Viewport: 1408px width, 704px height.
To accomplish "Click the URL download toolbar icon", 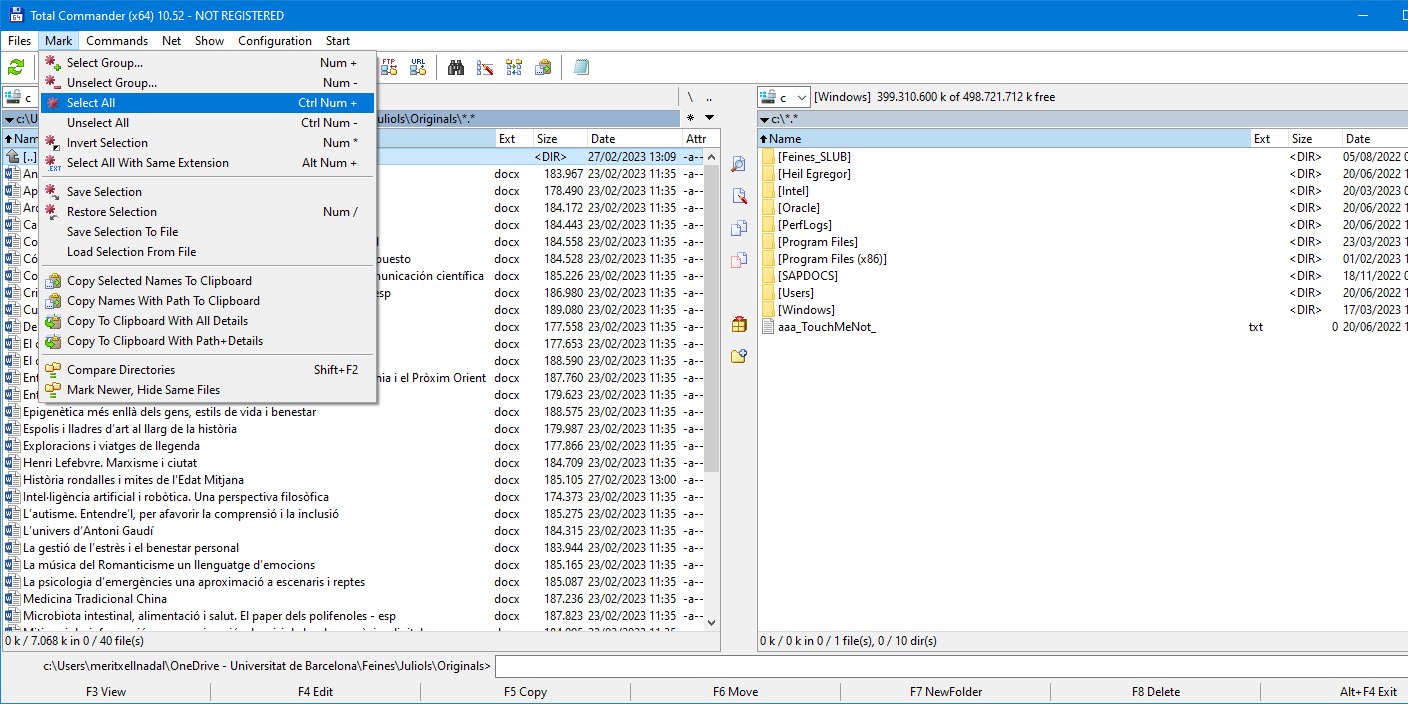I will click(418, 68).
